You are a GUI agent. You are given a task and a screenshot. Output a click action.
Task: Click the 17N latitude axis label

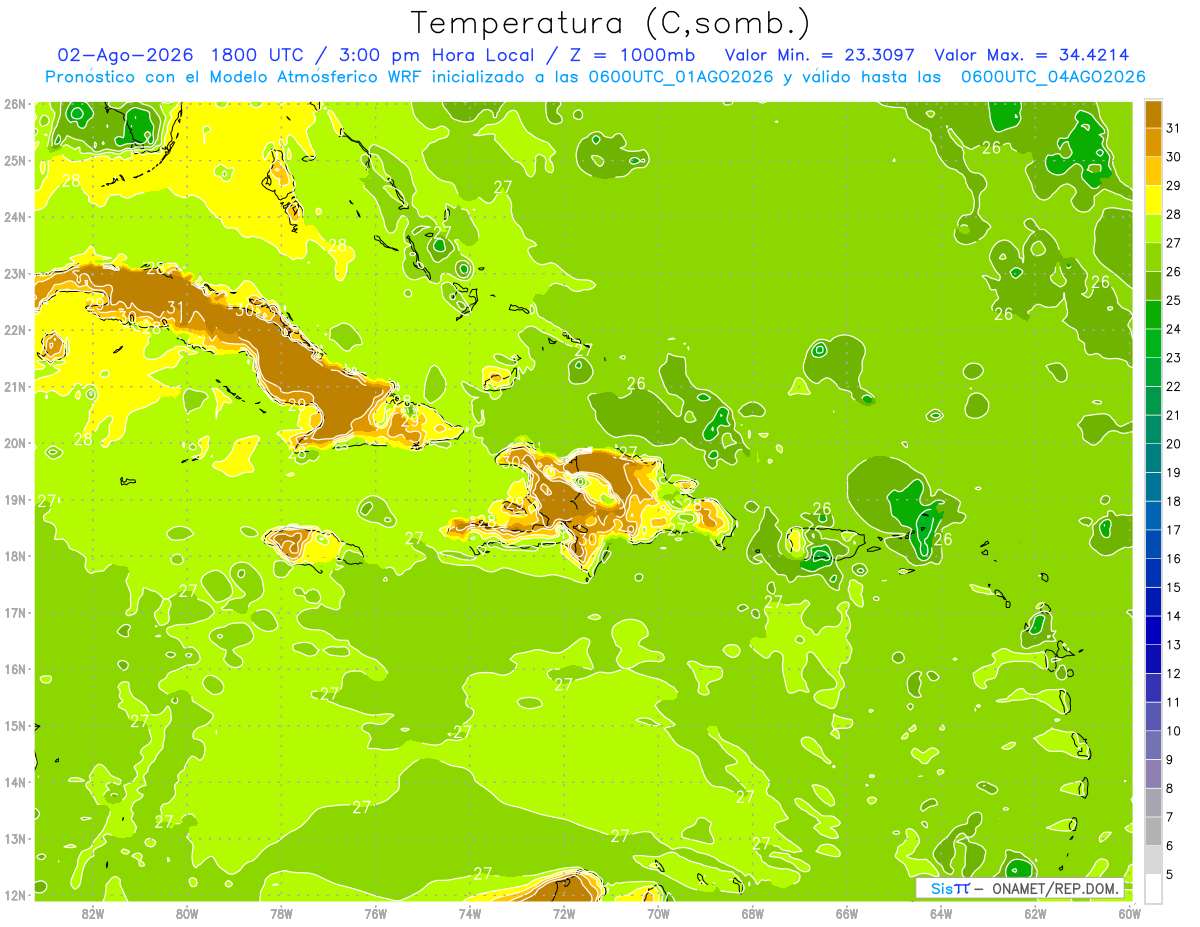coord(14,613)
